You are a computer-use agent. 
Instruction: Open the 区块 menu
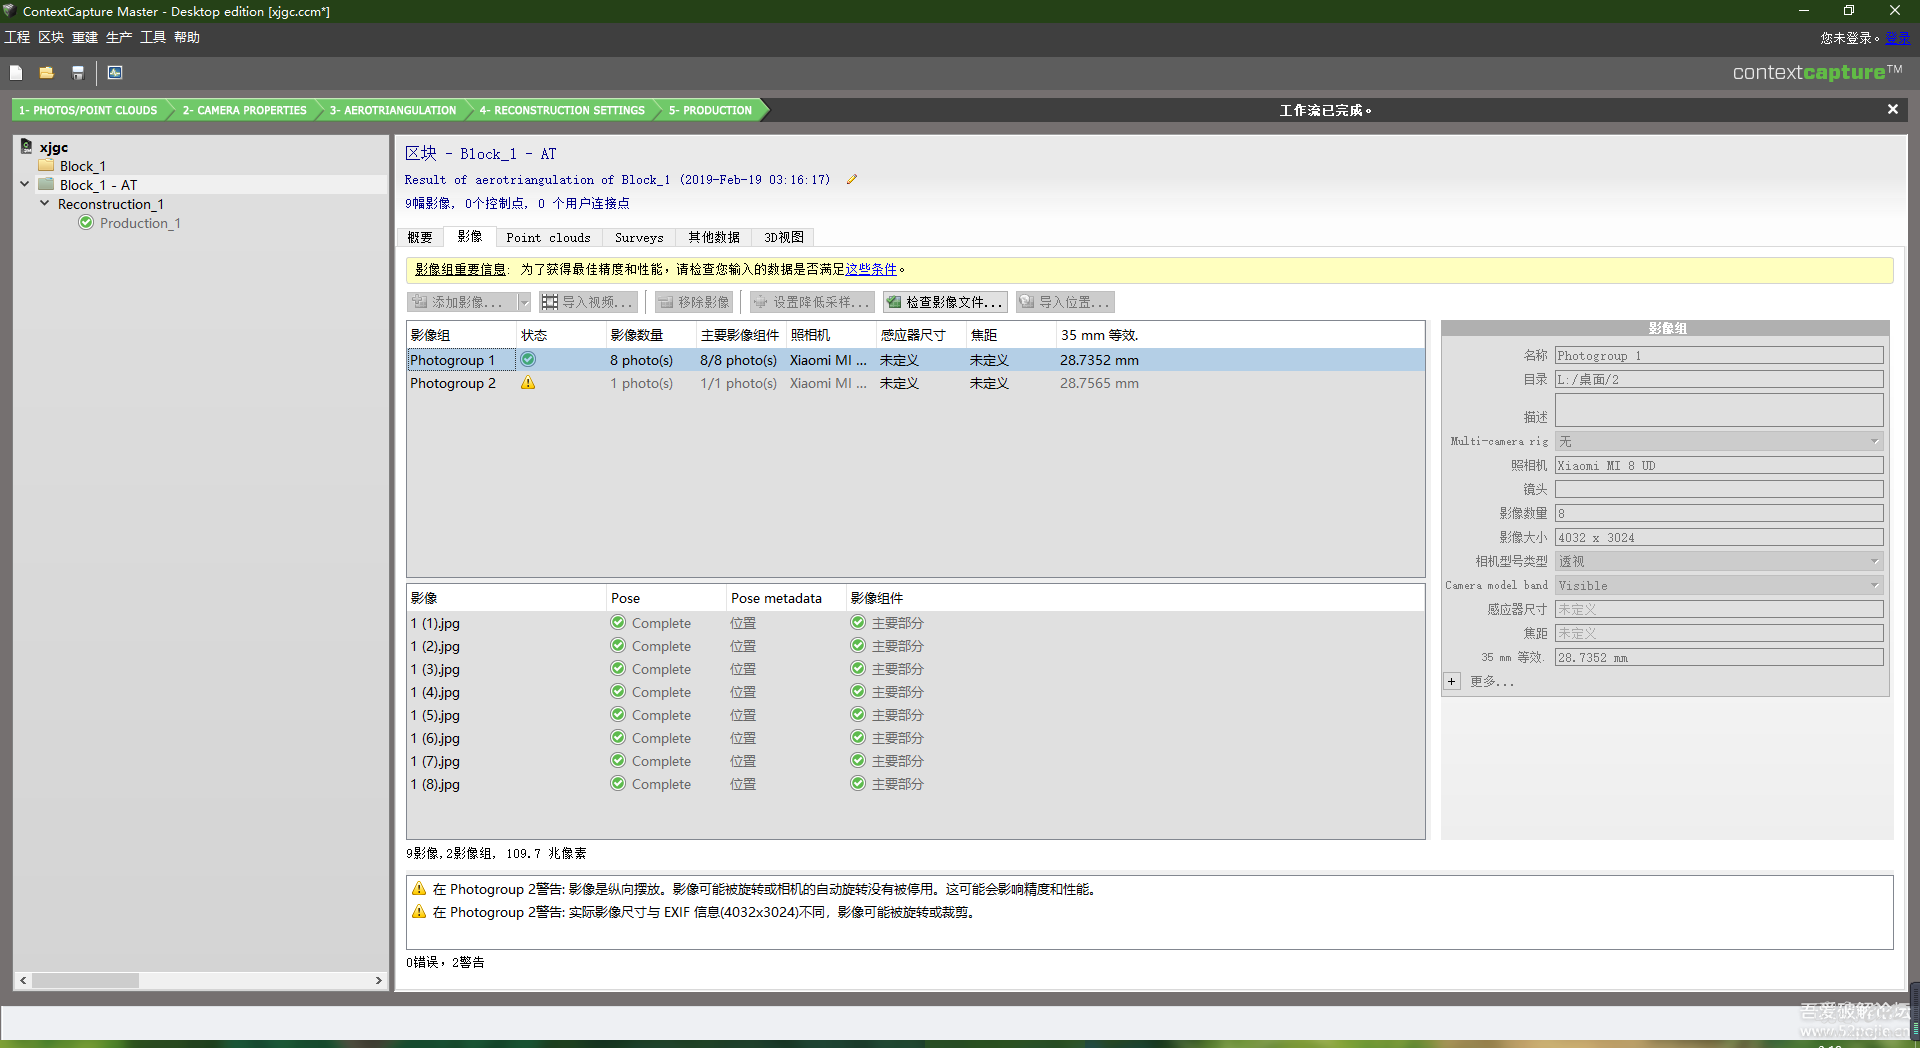click(x=51, y=38)
